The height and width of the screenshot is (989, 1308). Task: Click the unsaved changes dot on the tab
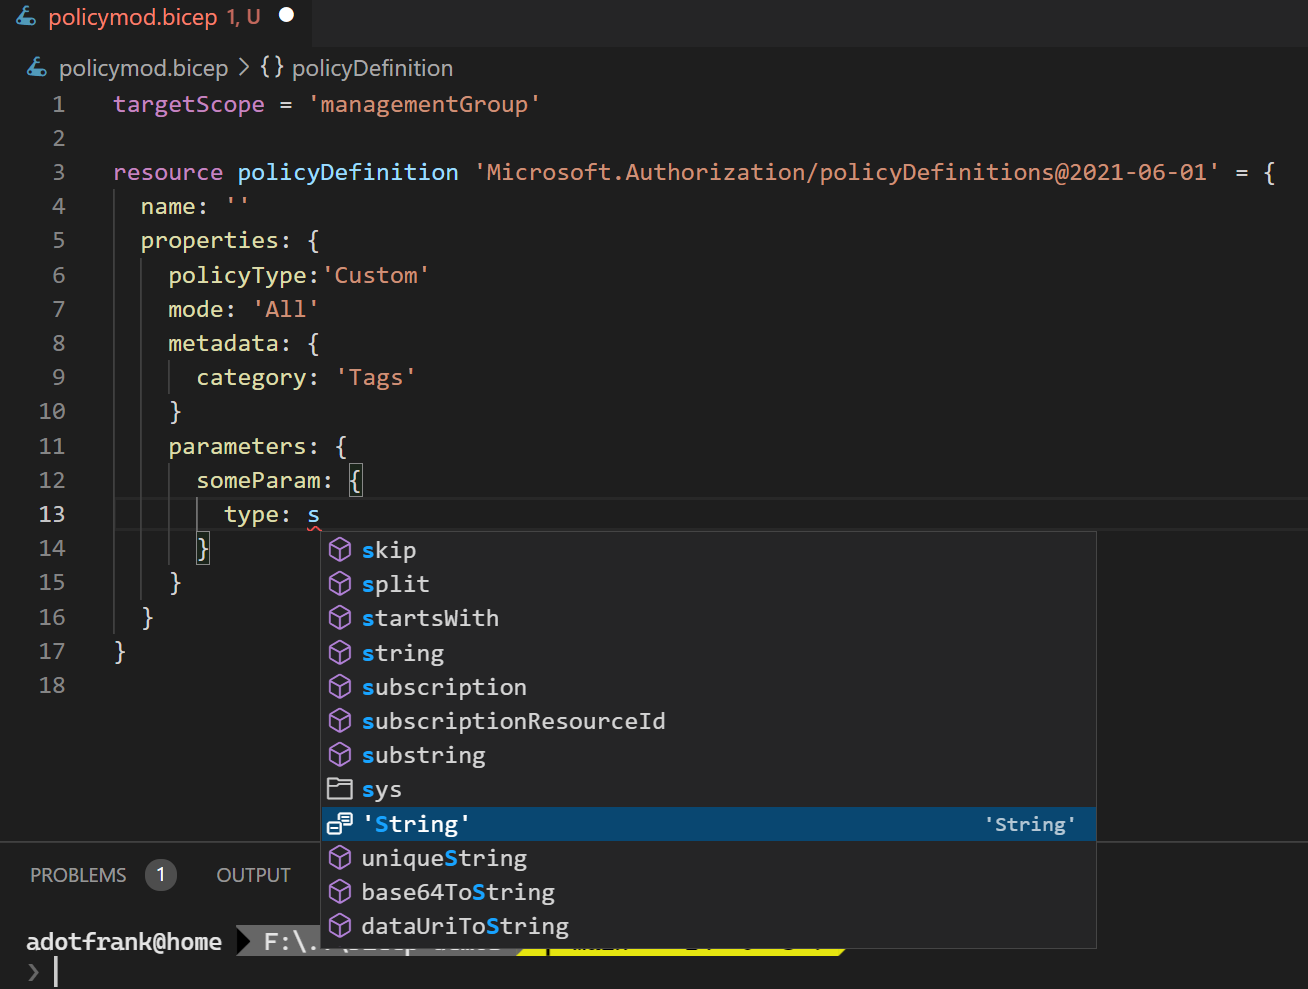(284, 15)
